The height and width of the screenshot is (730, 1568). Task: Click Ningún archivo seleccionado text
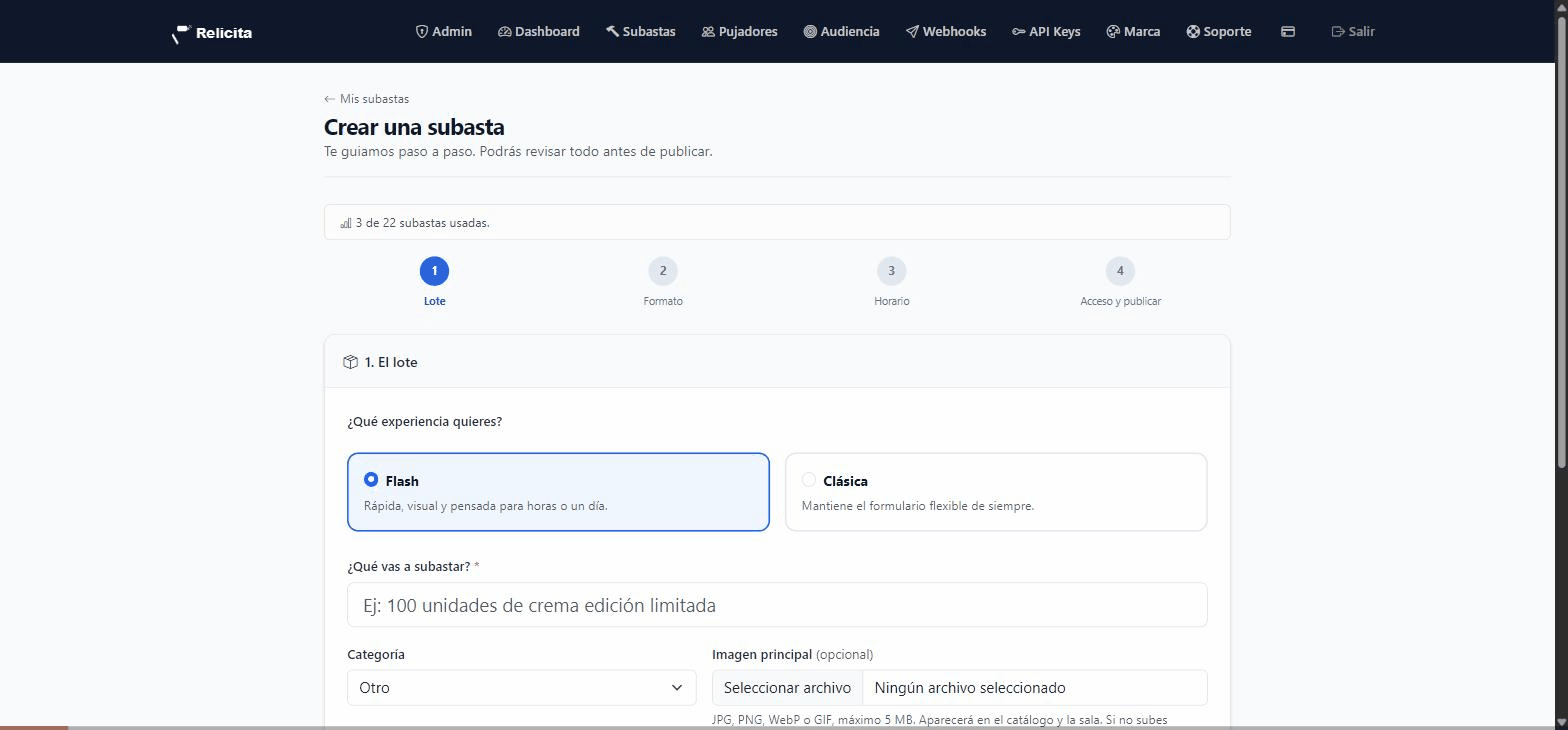(970, 688)
